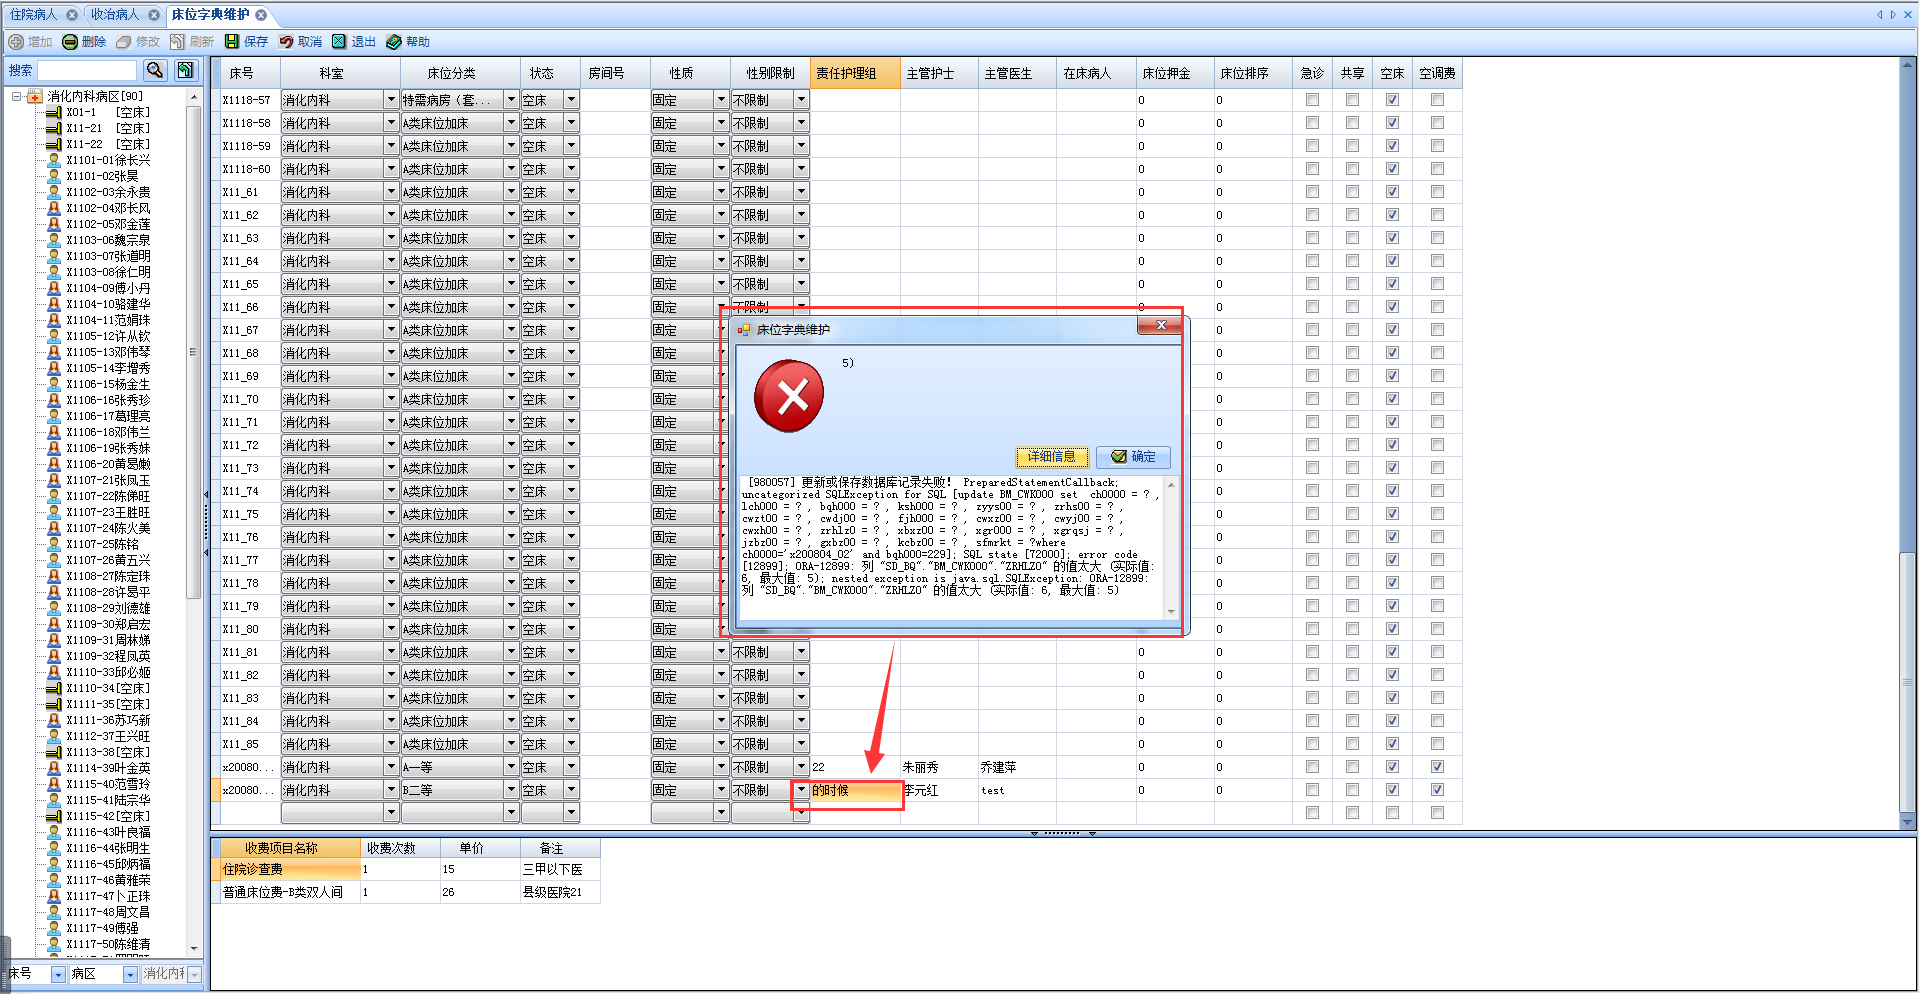
Task: Click the 退出 (exit) toolbar icon
Action: [340, 42]
